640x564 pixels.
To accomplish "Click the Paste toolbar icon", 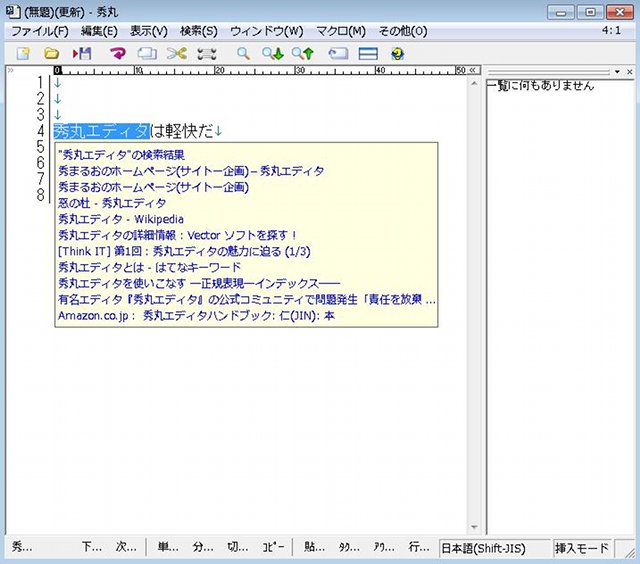I will 207,53.
